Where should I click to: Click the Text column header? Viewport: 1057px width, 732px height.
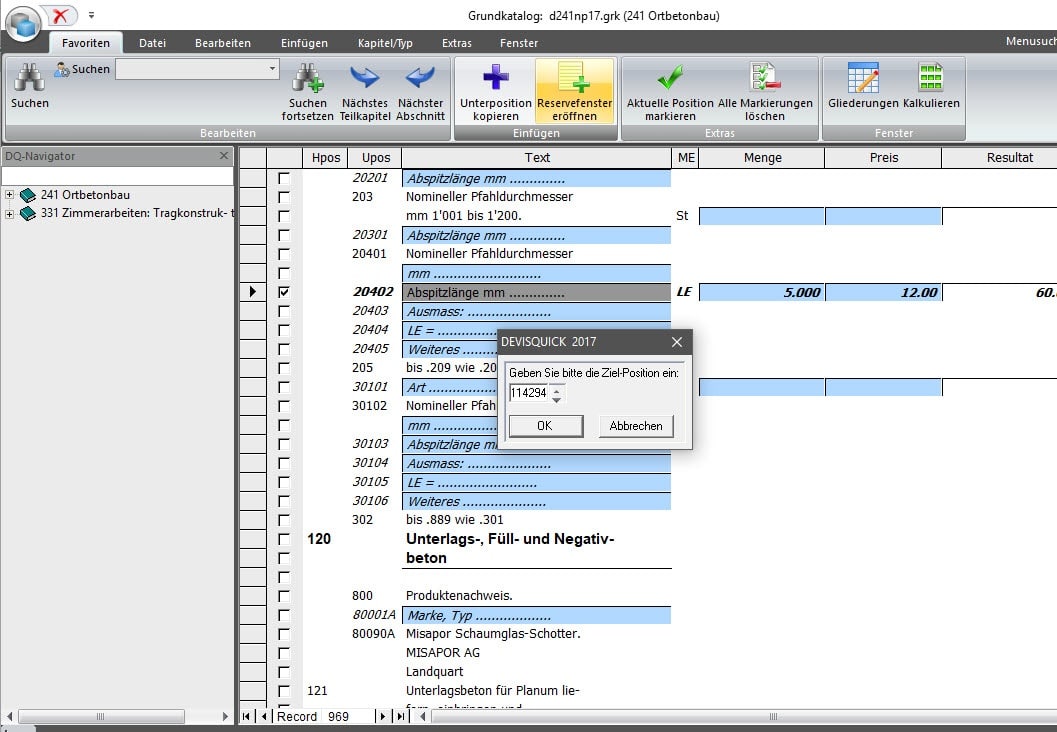537,158
